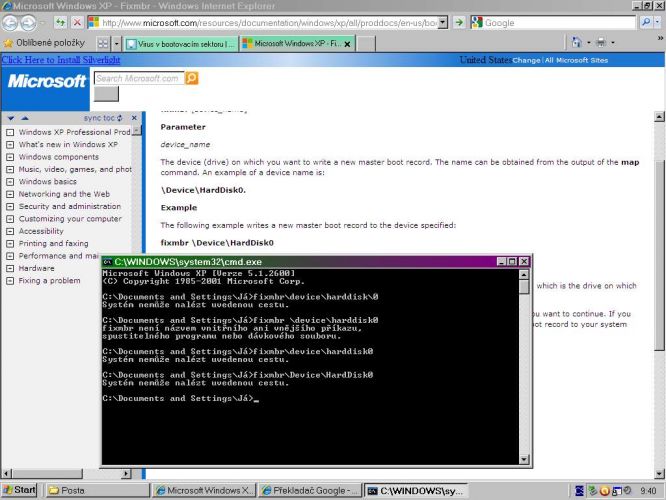666x500 pixels.
Task: Open What's new in Windows XP topic
Action: [68, 144]
